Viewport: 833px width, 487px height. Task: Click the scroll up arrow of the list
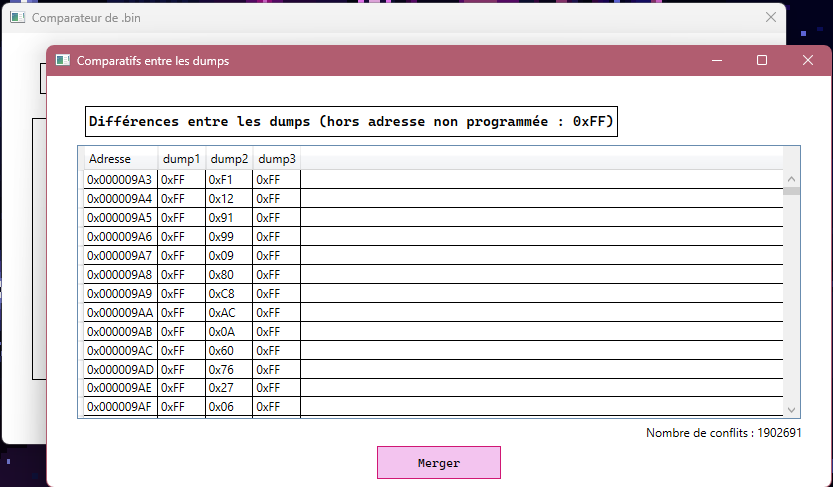click(x=792, y=179)
